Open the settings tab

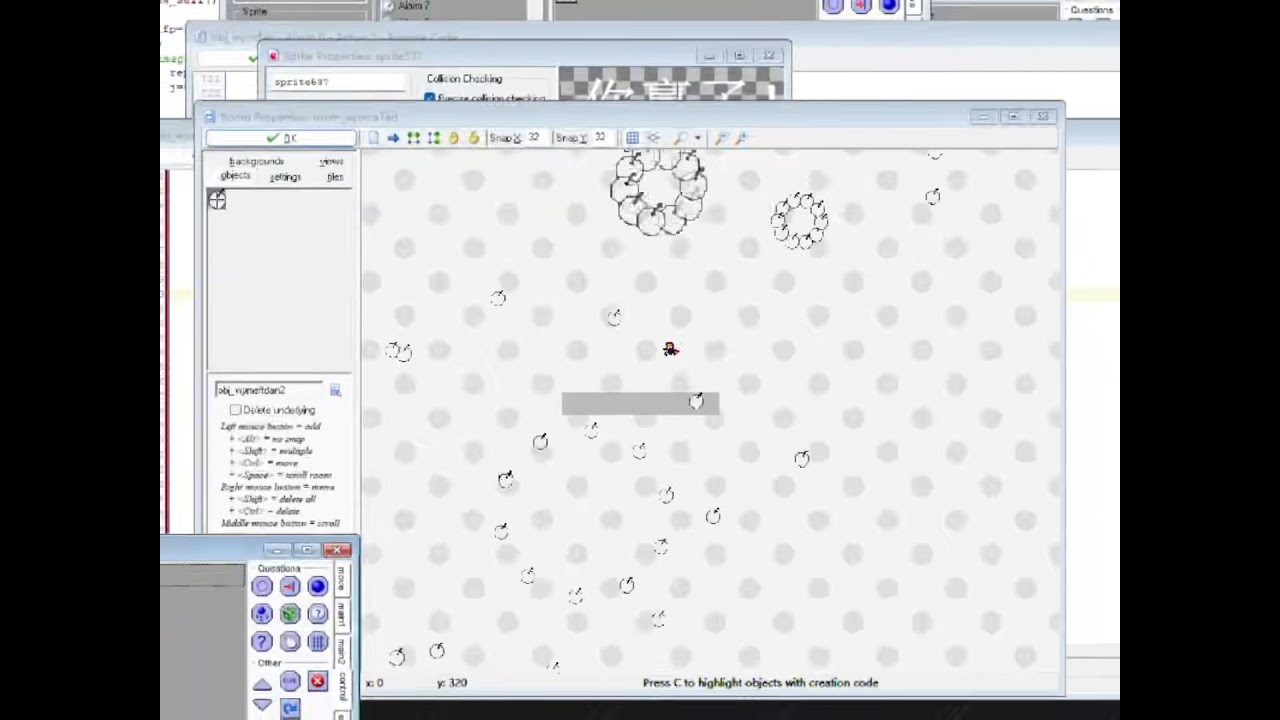285,177
